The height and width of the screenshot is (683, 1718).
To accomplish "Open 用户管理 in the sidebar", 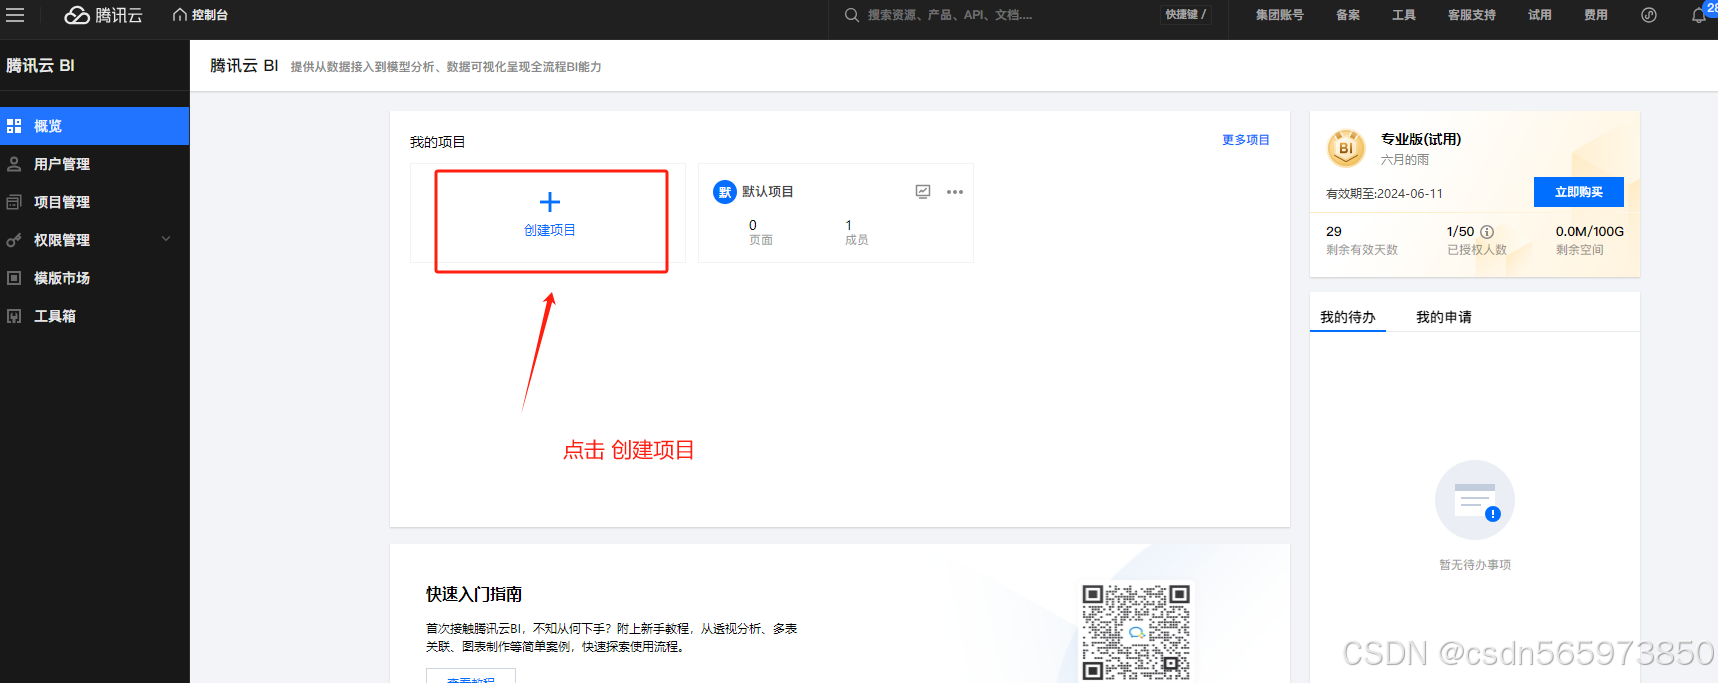I will 94,164.
